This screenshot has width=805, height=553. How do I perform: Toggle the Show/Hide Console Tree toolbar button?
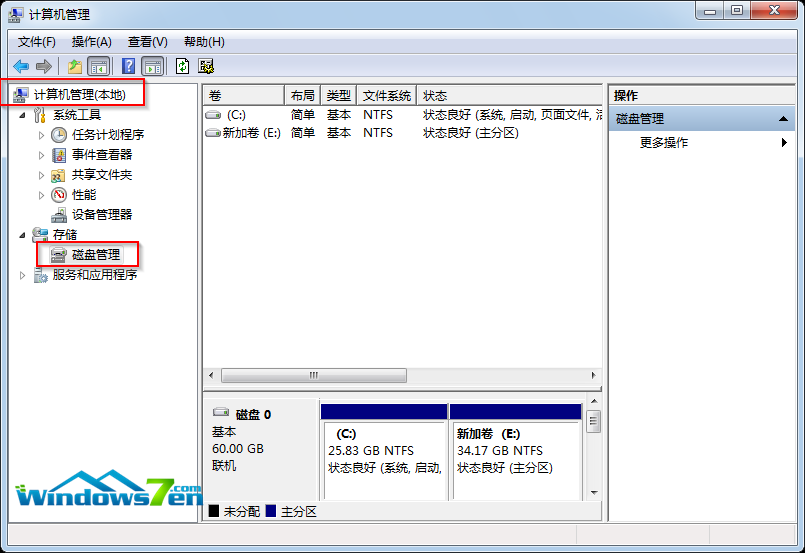99,66
